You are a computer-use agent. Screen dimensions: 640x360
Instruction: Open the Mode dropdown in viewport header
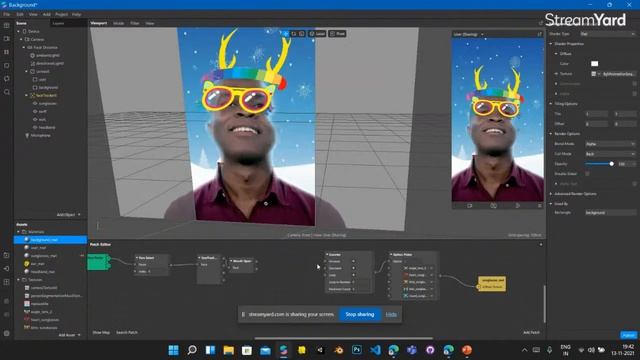(x=118, y=23)
